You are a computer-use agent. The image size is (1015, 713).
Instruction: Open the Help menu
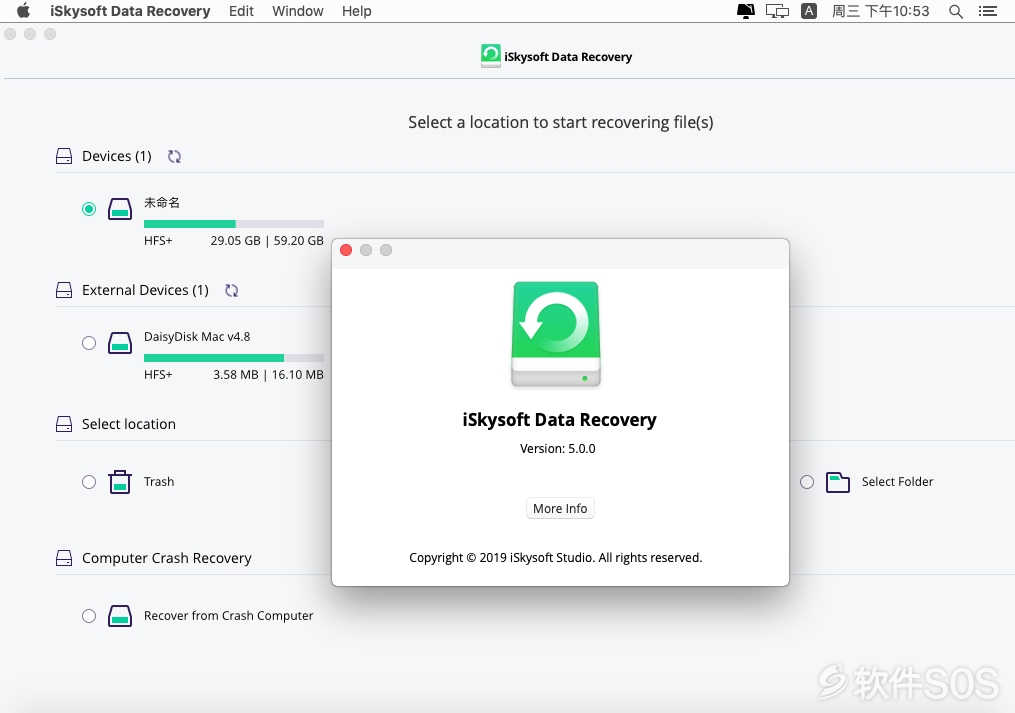(x=357, y=11)
